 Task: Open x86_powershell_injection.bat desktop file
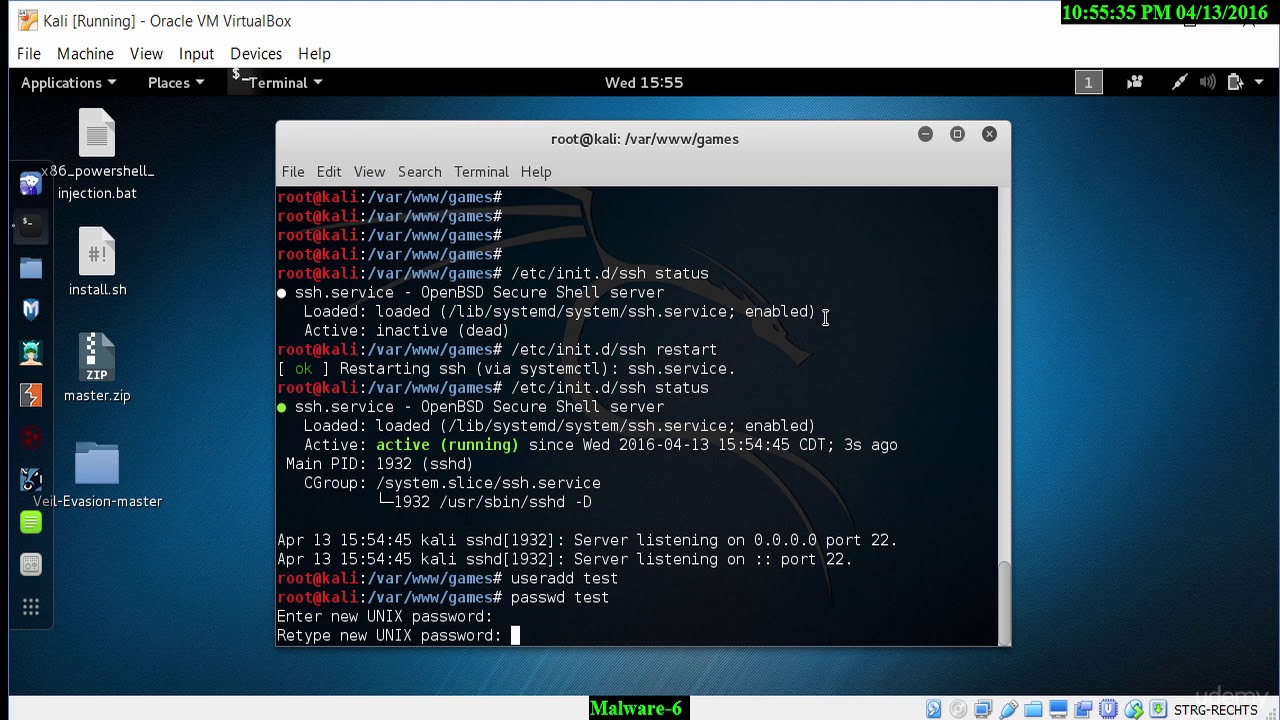point(97,155)
